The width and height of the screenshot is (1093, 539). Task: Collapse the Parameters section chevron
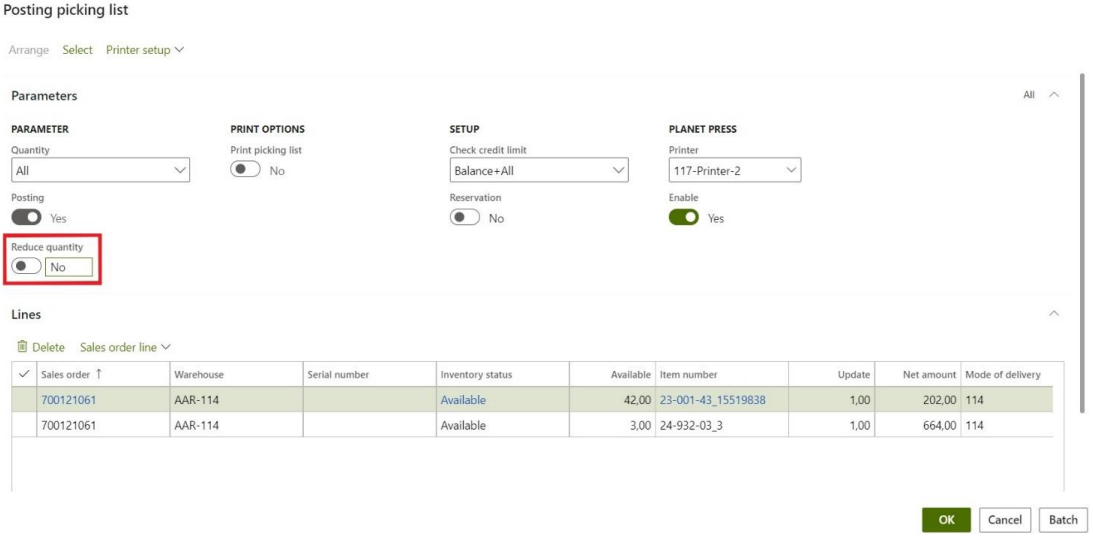point(1053,95)
